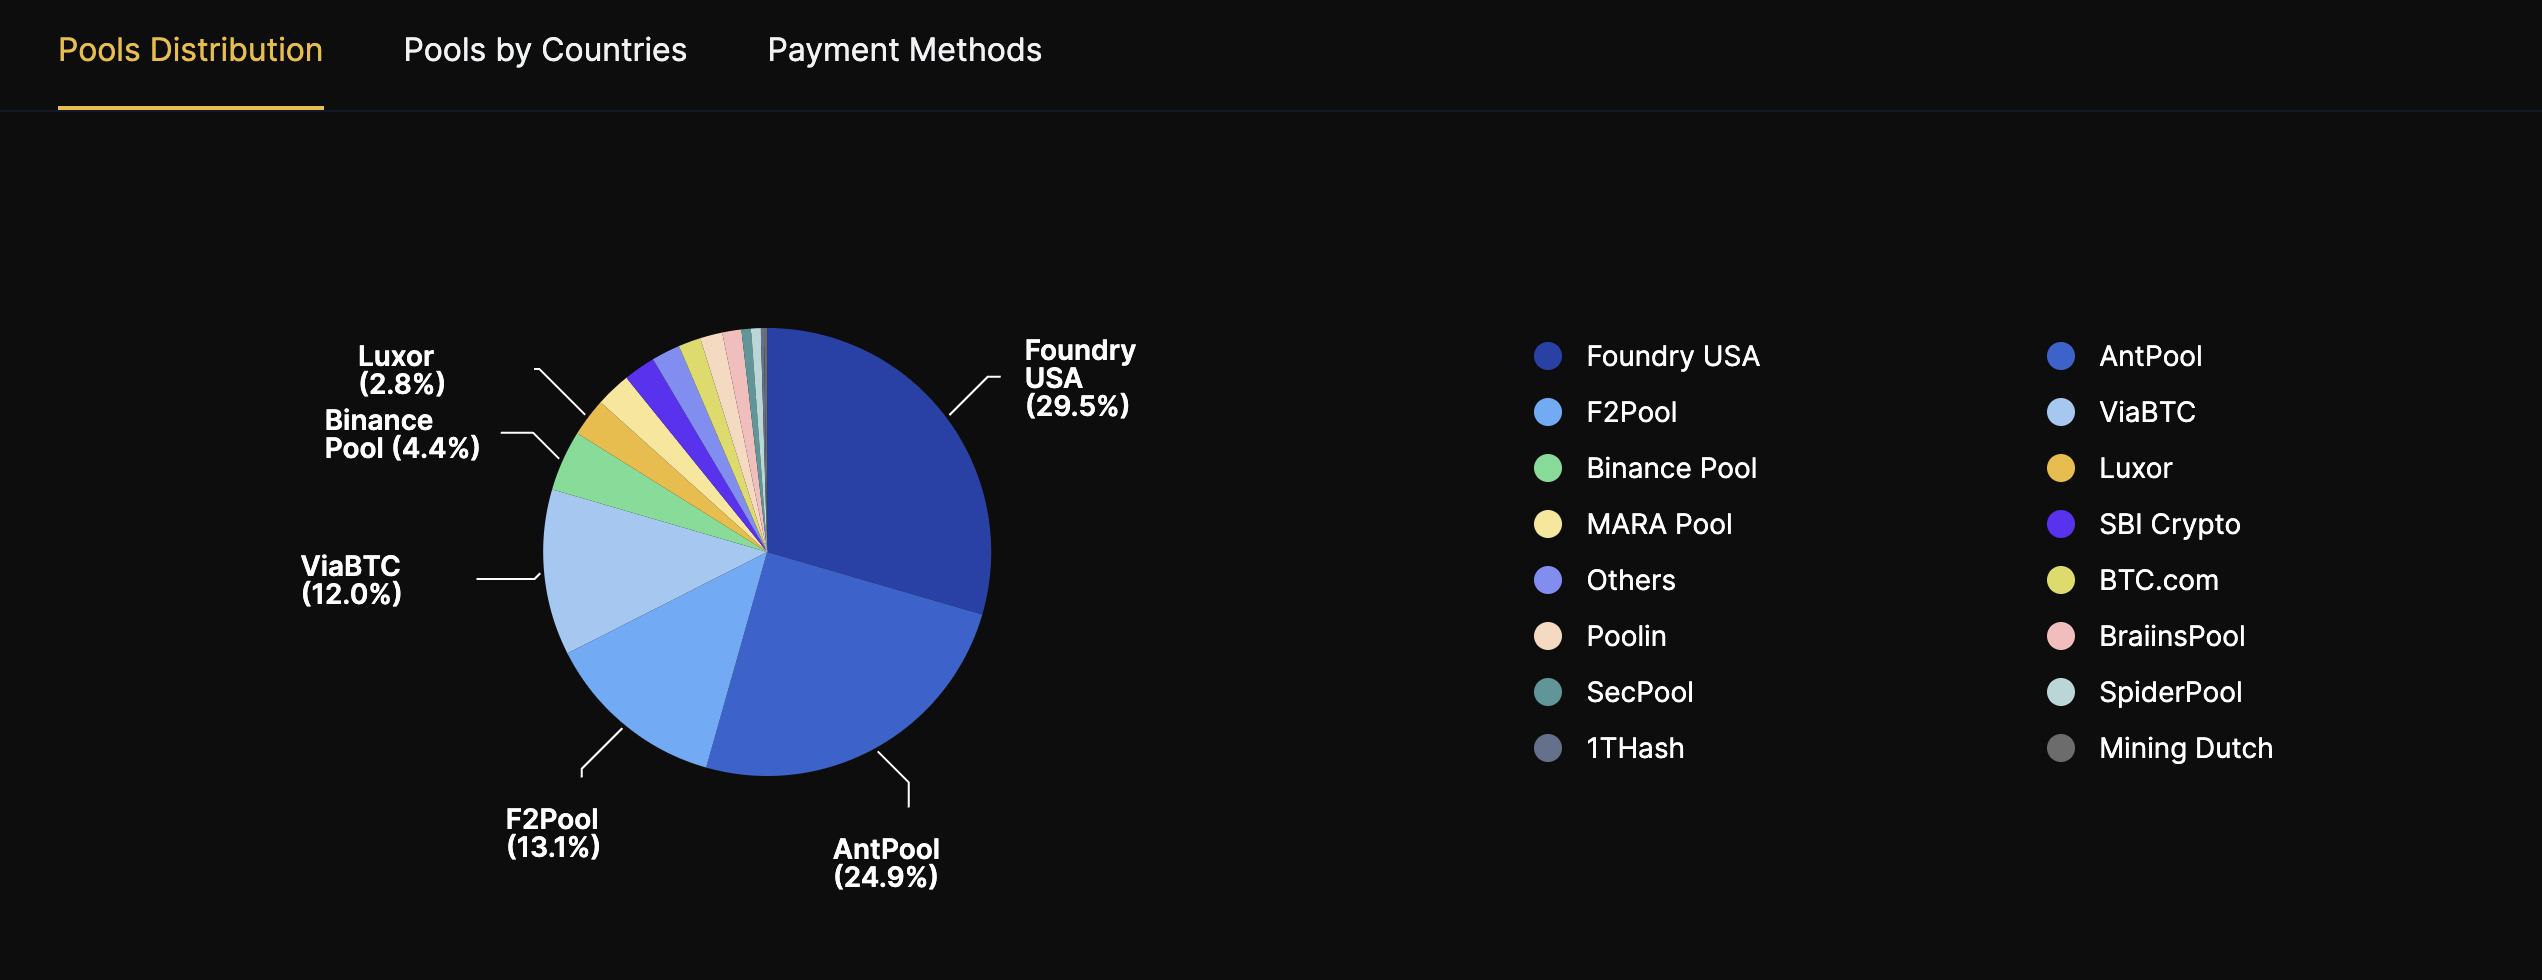This screenshot has width=2542, height=980.
Task: Click the F2Pool legend color dot
Action: click(1548, 412)
